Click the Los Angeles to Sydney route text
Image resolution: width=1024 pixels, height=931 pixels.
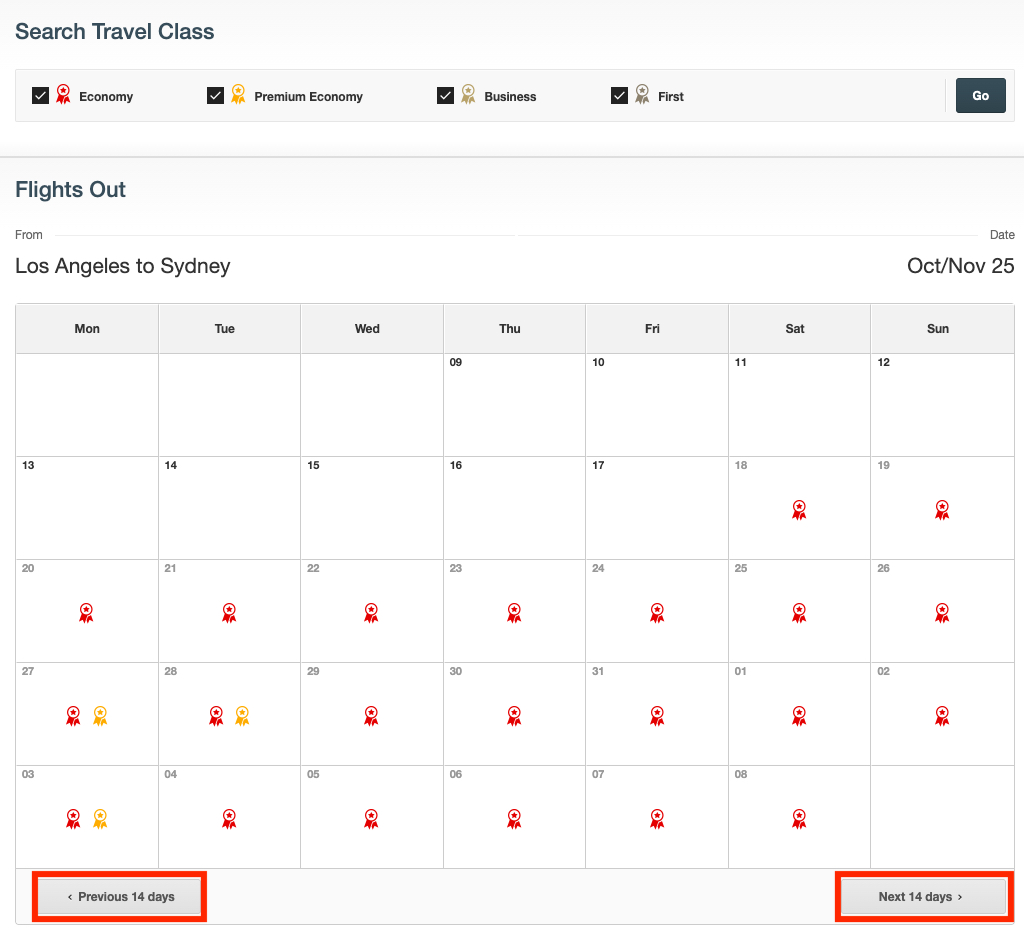coord(123,266)
